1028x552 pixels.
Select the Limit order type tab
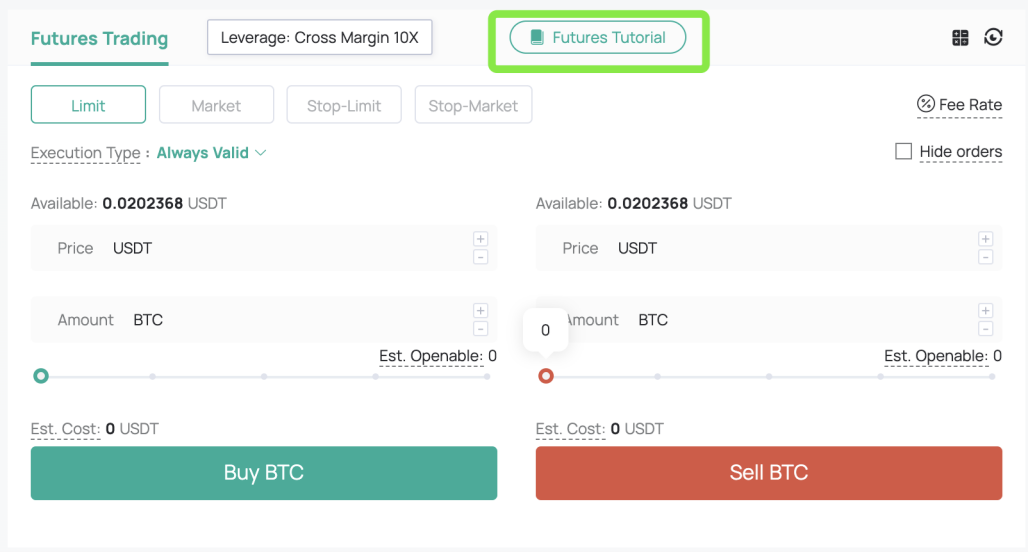coord(88,105)
